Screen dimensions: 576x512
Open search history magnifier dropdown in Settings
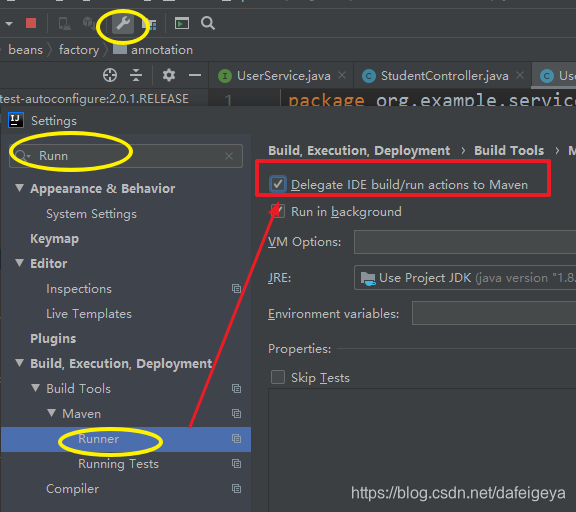23,156
